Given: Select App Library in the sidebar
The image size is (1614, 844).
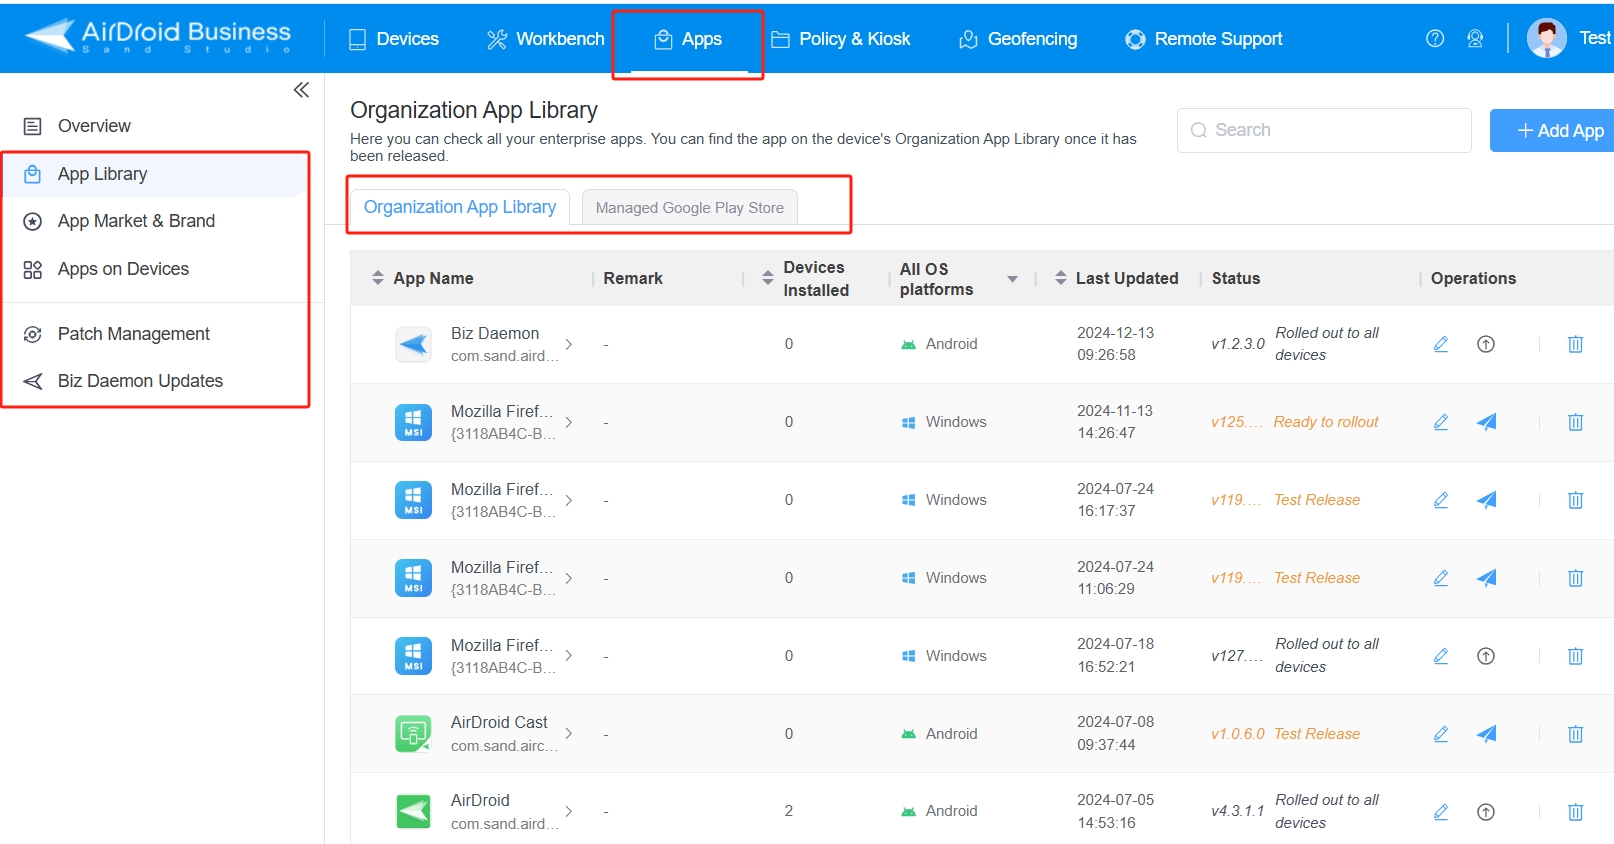Looking at the screenshot, I should tap(155, 174).
